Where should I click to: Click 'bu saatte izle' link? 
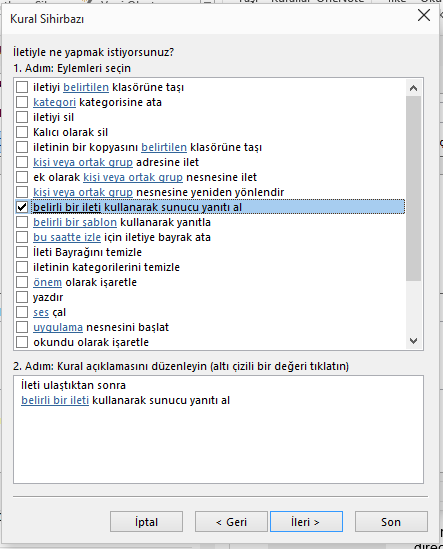[67, 237]
